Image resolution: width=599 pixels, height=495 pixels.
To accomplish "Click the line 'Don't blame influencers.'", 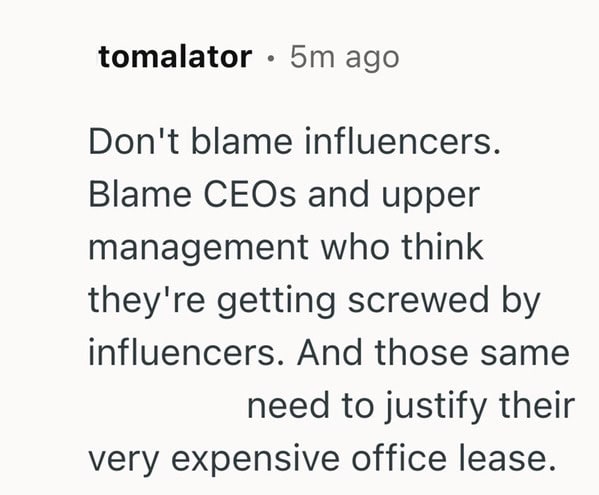I will click(294, 142).
